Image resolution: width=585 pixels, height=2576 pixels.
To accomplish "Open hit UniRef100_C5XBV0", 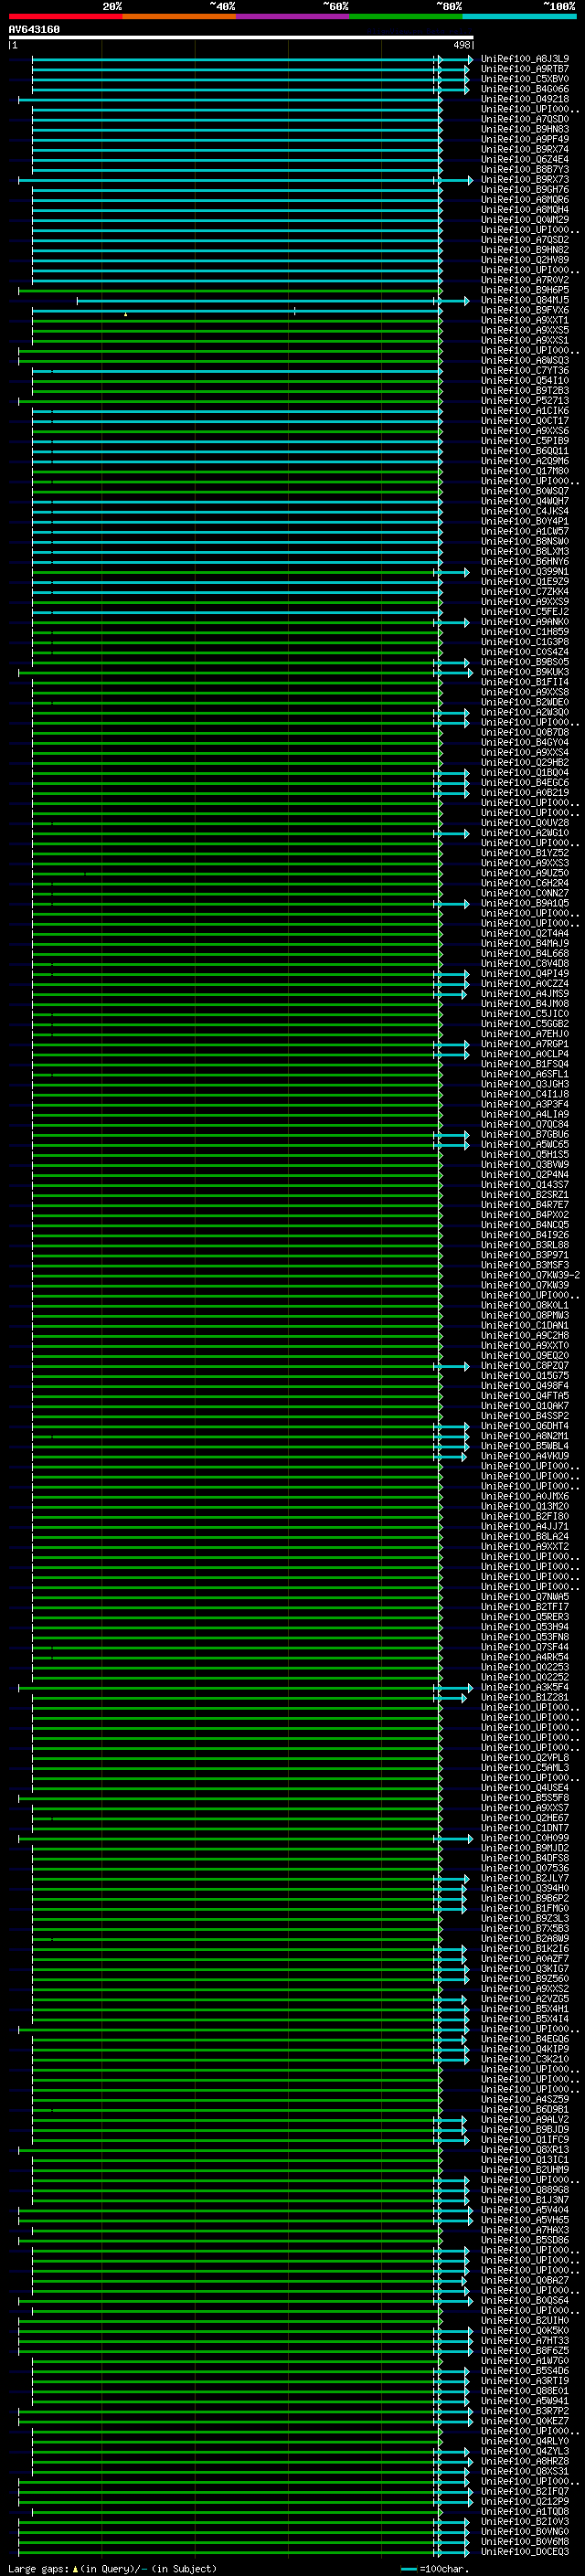I will [525, 79].
